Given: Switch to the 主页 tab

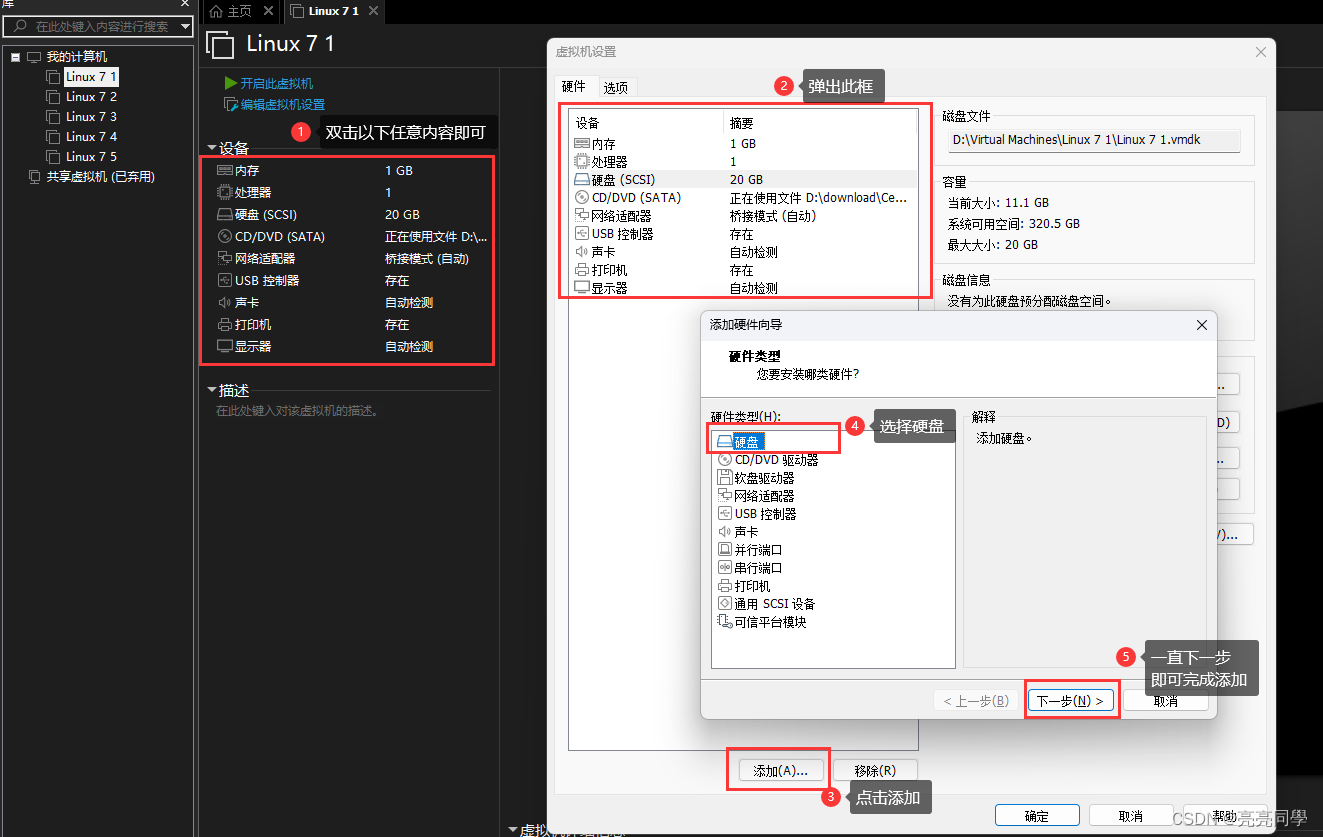Looking at the screenshot, I should pos(240,11).
